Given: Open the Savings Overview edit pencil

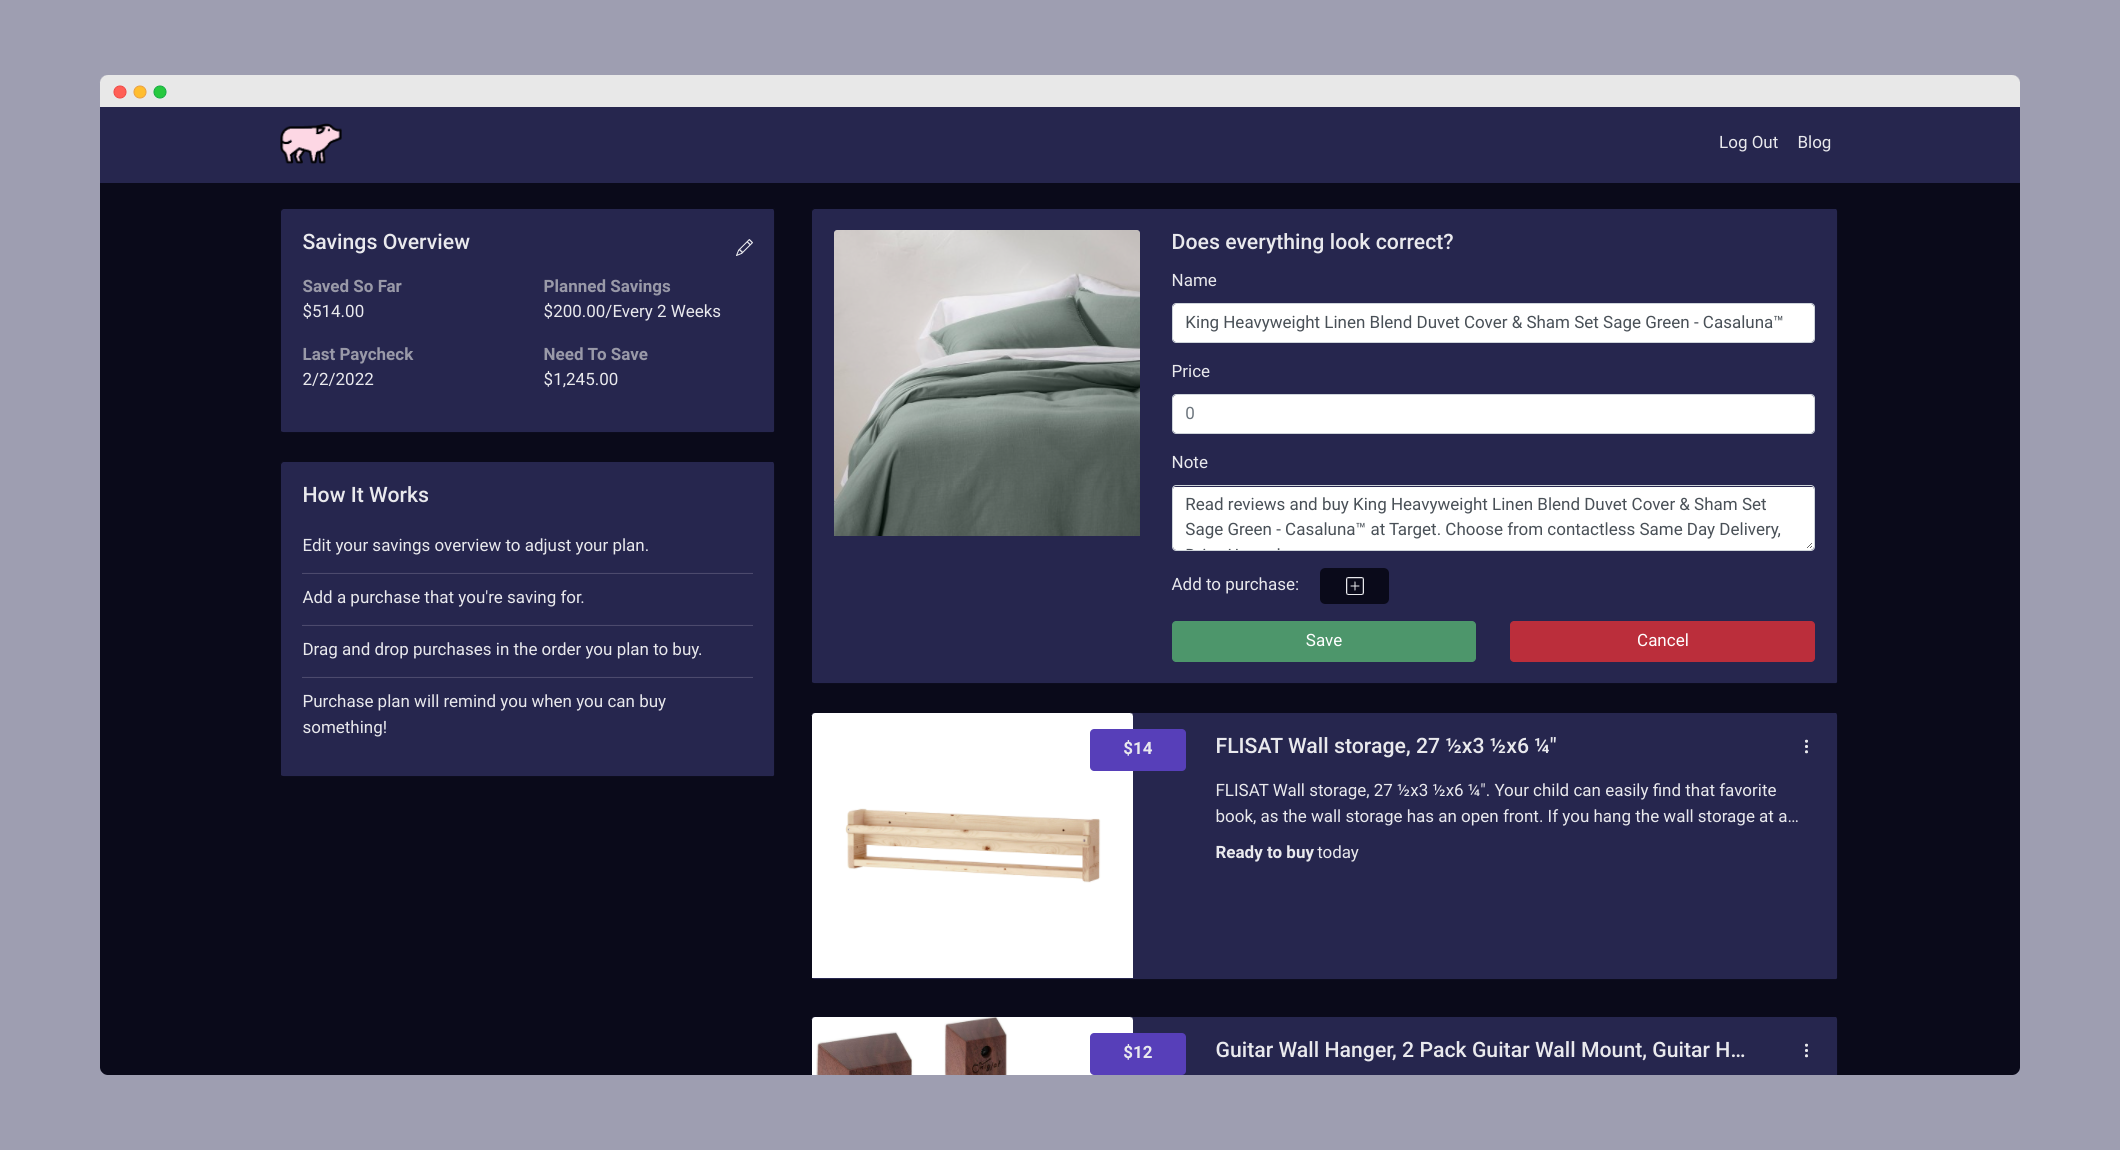Looking at the screenshot, I should coord(744,247).
